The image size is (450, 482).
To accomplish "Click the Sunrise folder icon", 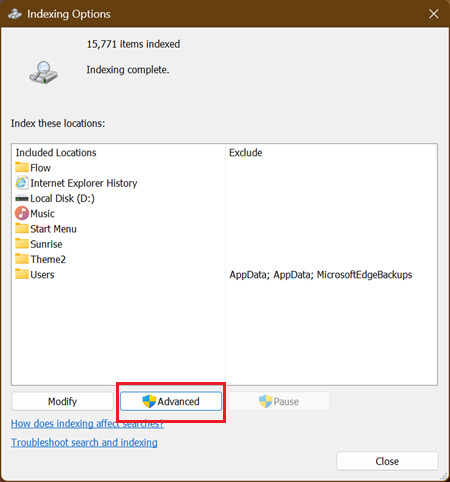I will [22, 244].
